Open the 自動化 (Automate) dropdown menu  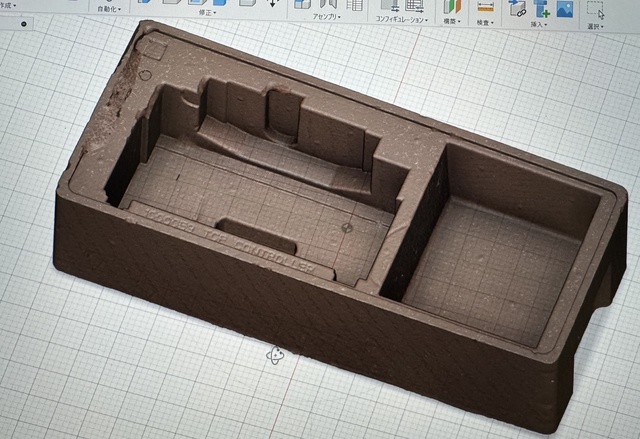click(x=109, y=9)
